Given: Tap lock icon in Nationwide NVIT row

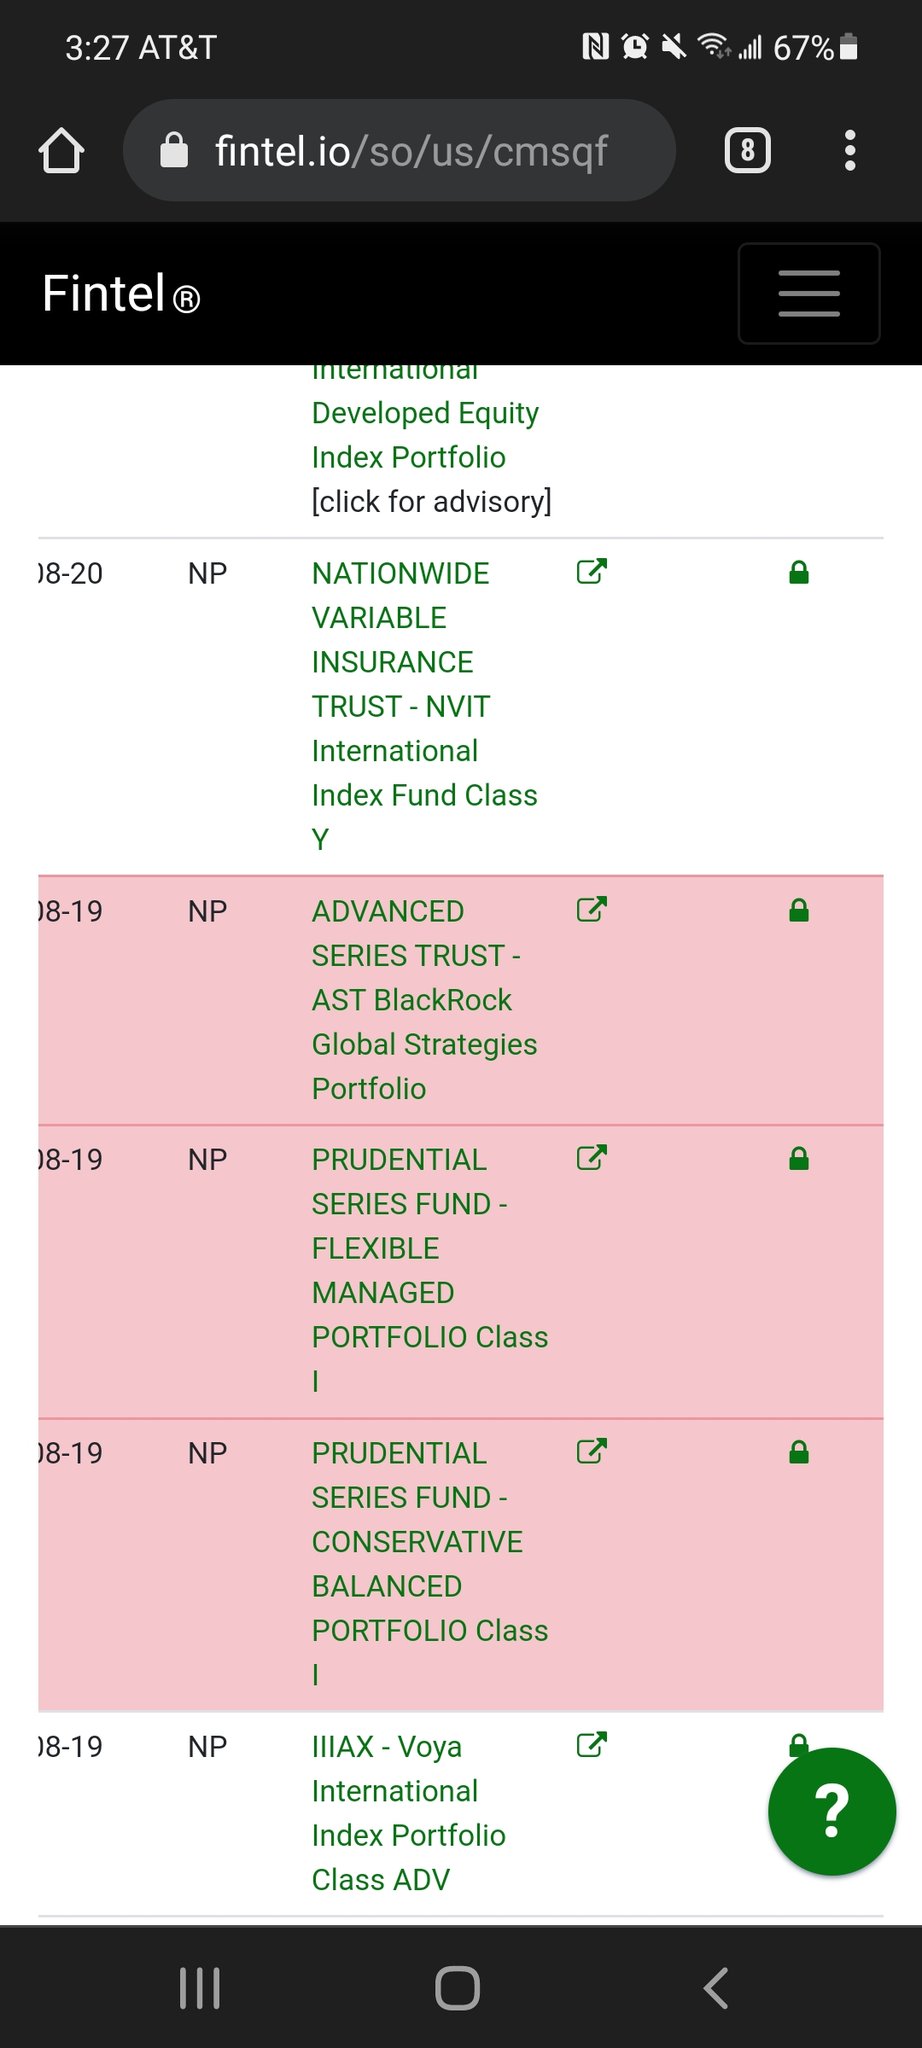Looking at the screenshot, I should (x=798, y=573).
